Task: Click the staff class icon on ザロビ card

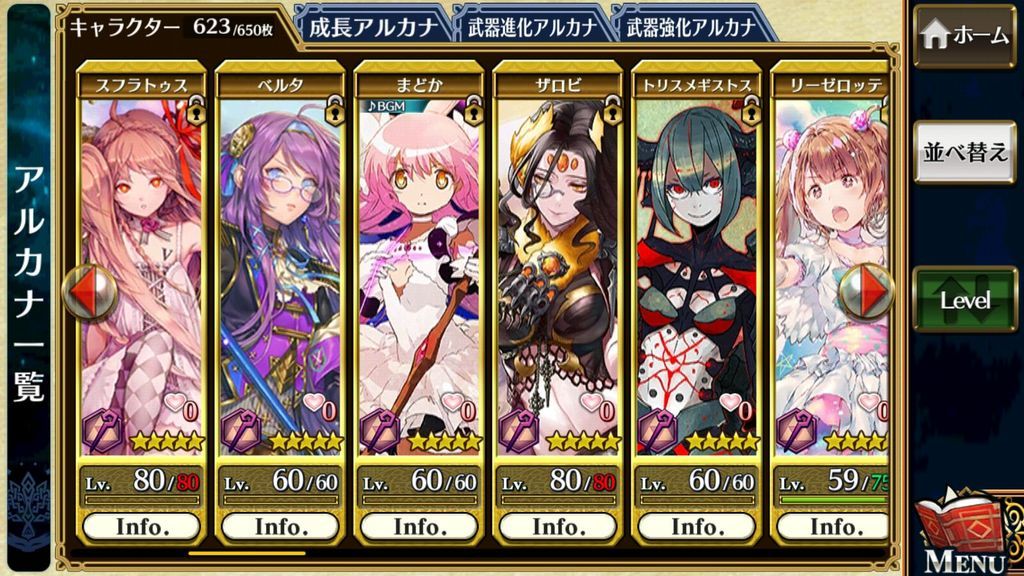Action: click(x=519, y=431)
